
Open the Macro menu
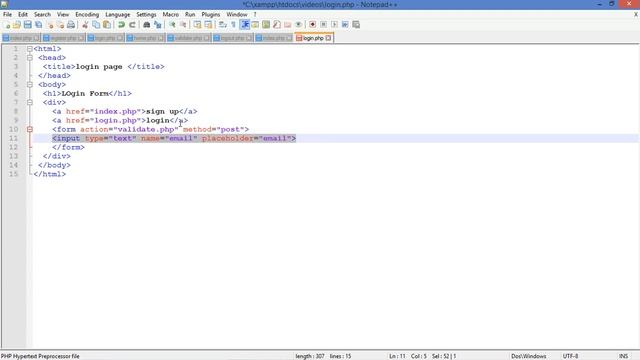pyautogui.click(x=171, y=14)
